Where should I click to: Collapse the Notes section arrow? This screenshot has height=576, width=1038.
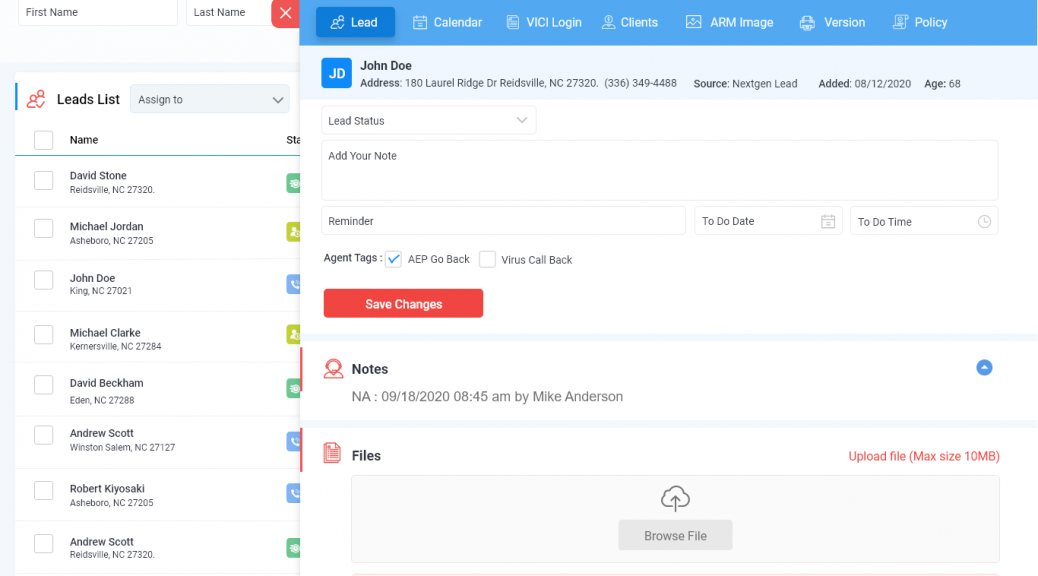[984, 367]
